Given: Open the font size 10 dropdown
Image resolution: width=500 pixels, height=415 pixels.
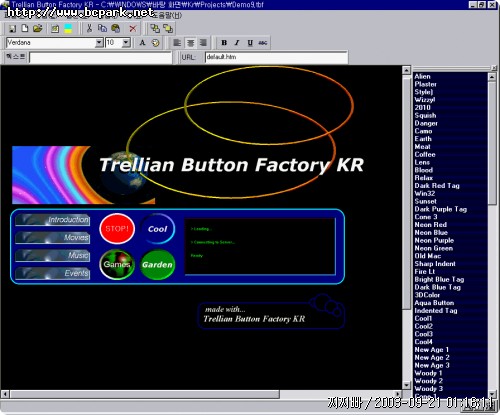Looking at the screenshot, I should [126, 43].
